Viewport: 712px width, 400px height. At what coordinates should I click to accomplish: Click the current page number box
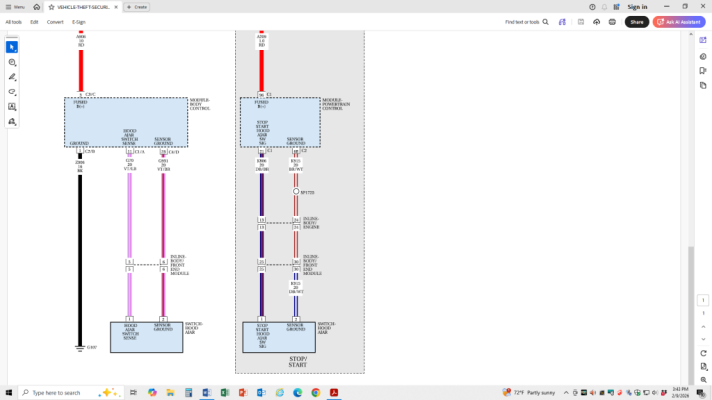[703, 300]
